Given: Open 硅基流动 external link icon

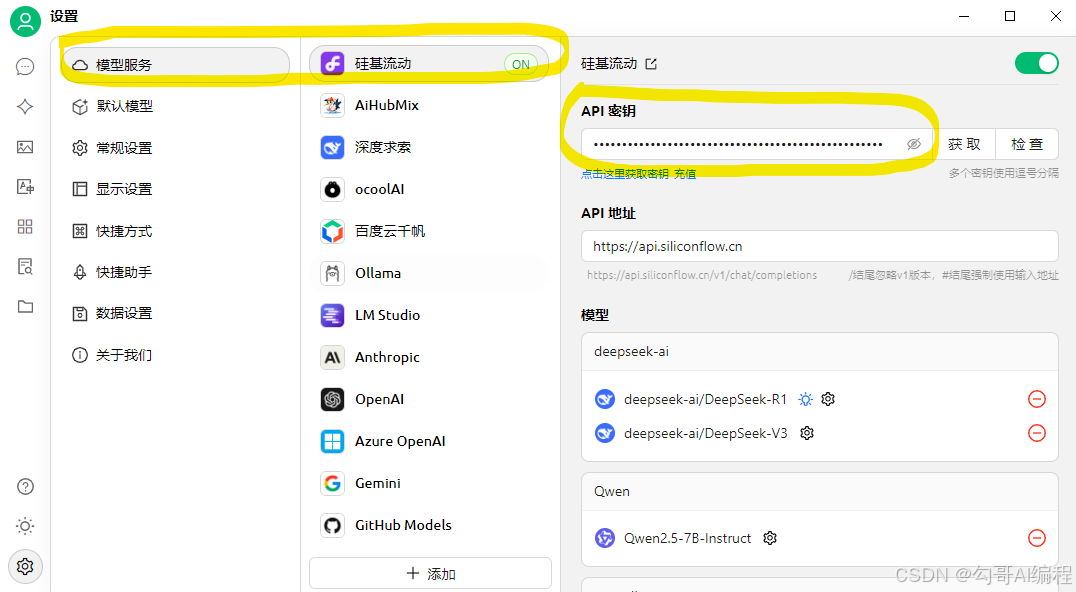Looking at the screenshot, I should click(x=651, y=64).
